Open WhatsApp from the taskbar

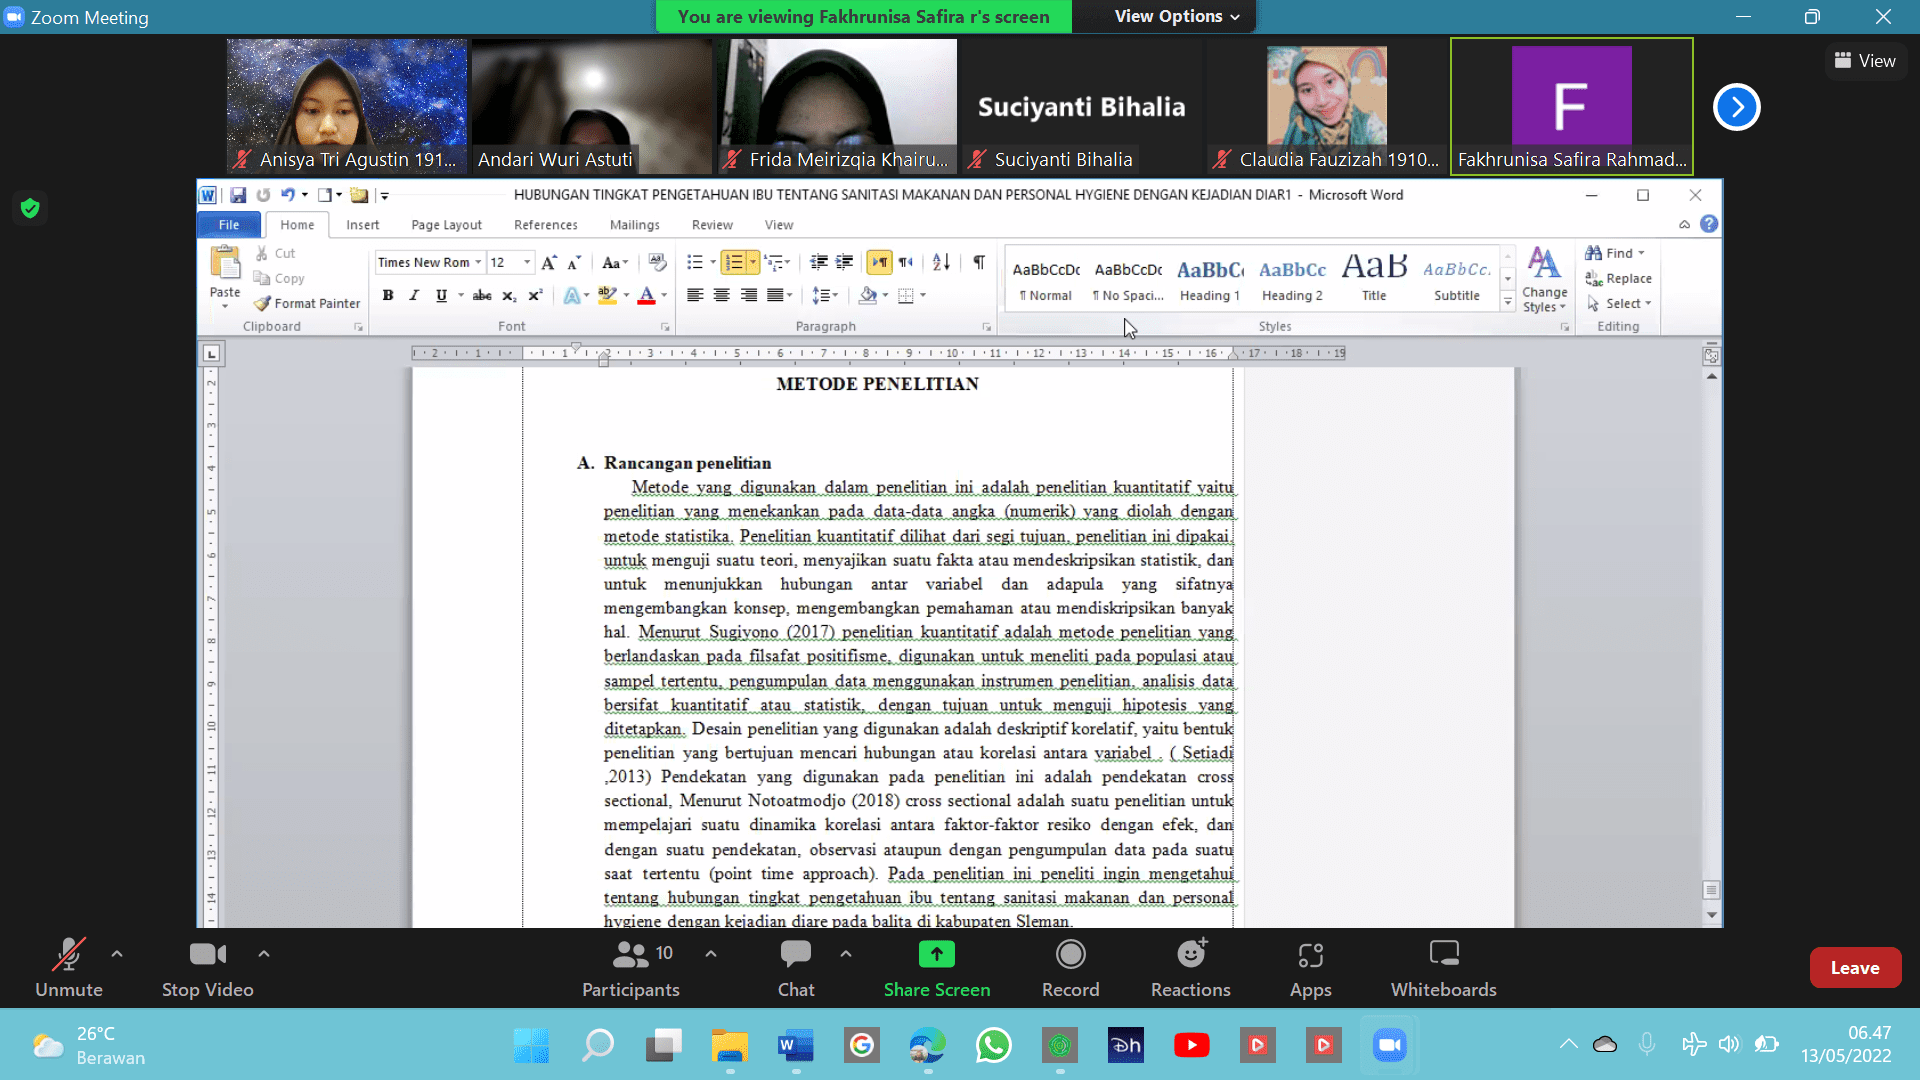click(x=994, y=1046)
